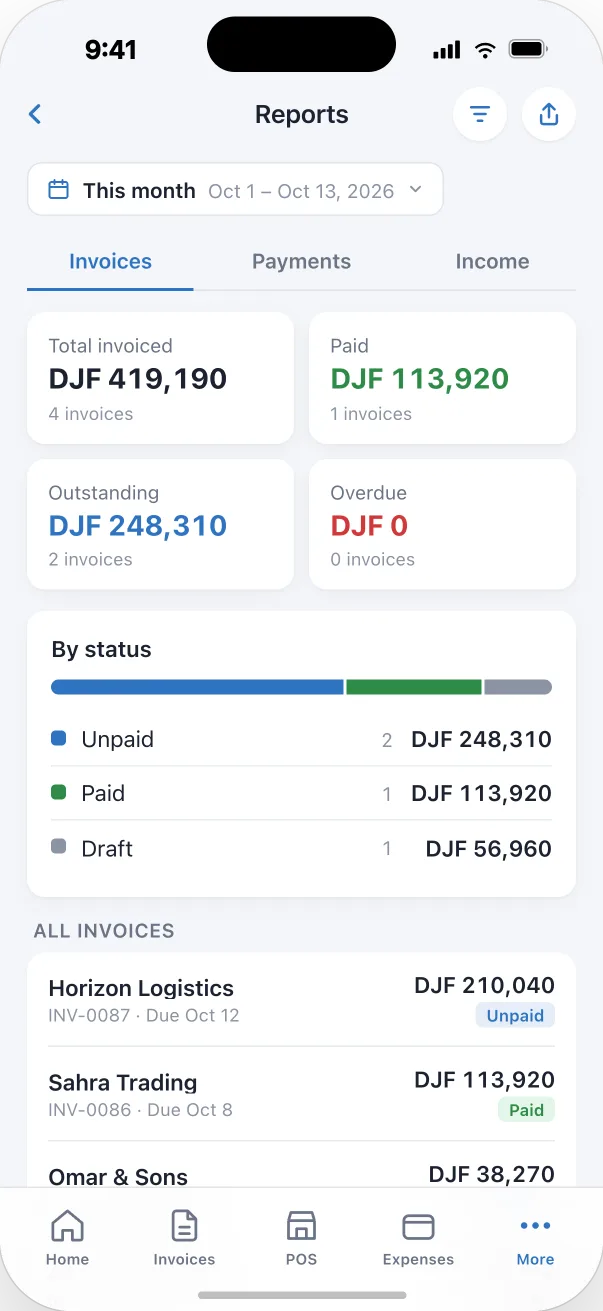
Task: Click the Reports page title
Action: [x=301, y=114]
